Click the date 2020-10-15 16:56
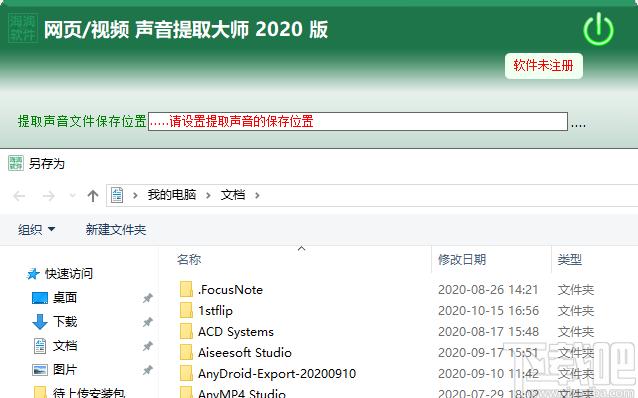The width and height of the screenshot is (638, 398). point(488,311)
